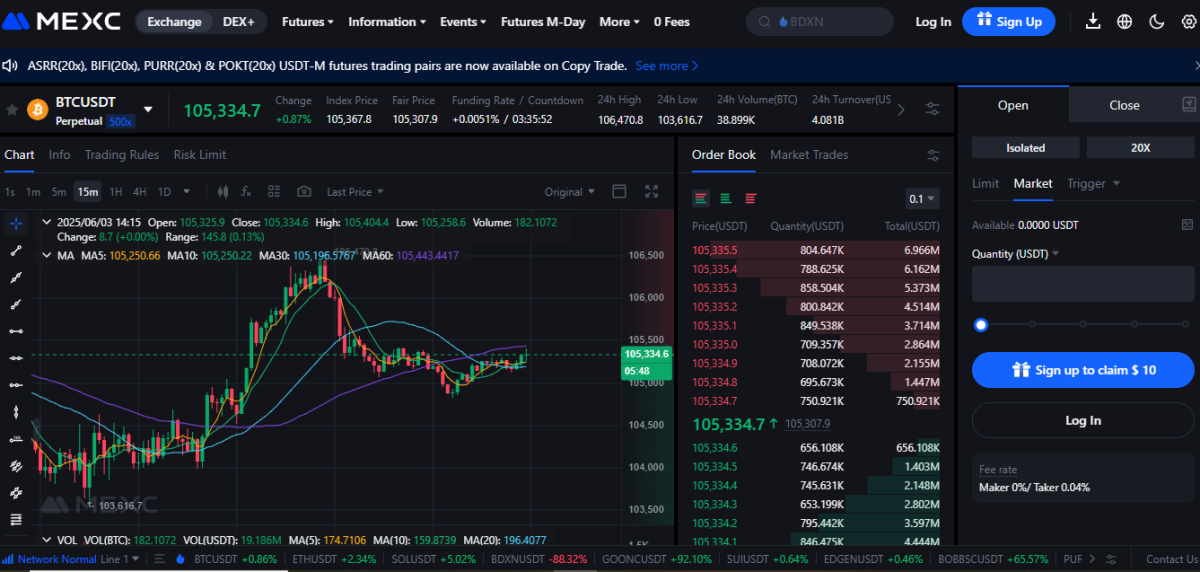Select the 1H timeframe
Image resolution: width=1200 pixels, height=572 pixels.
[x=116, y=191]
